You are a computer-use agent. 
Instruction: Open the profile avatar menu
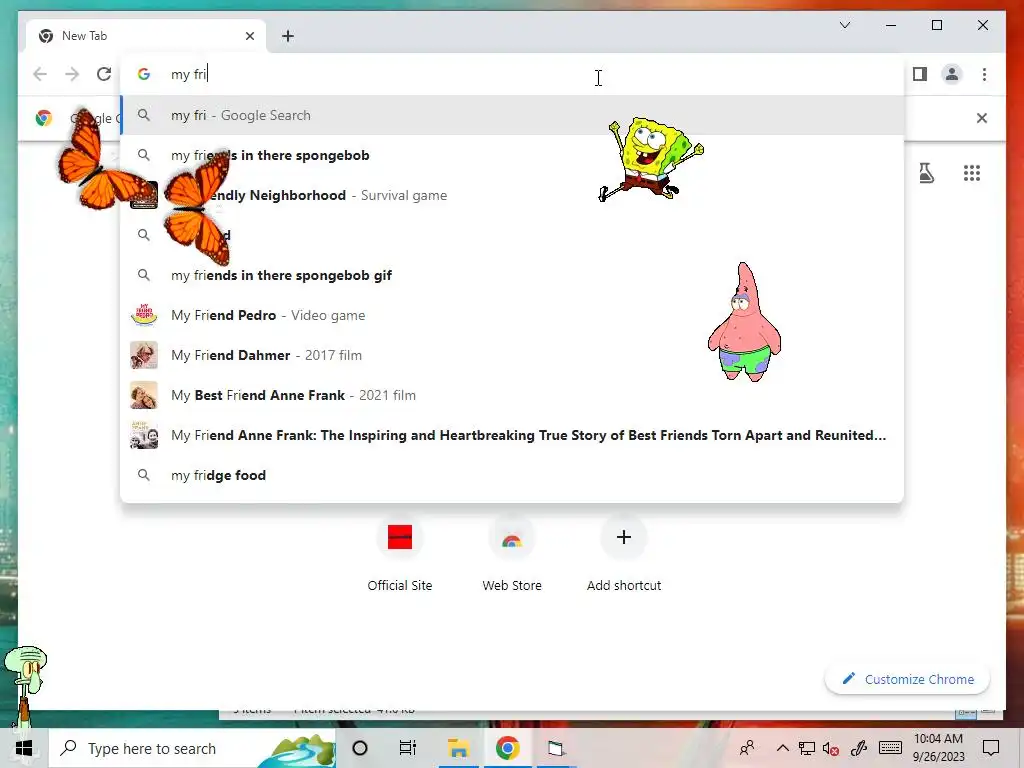(x=952, y=74)
